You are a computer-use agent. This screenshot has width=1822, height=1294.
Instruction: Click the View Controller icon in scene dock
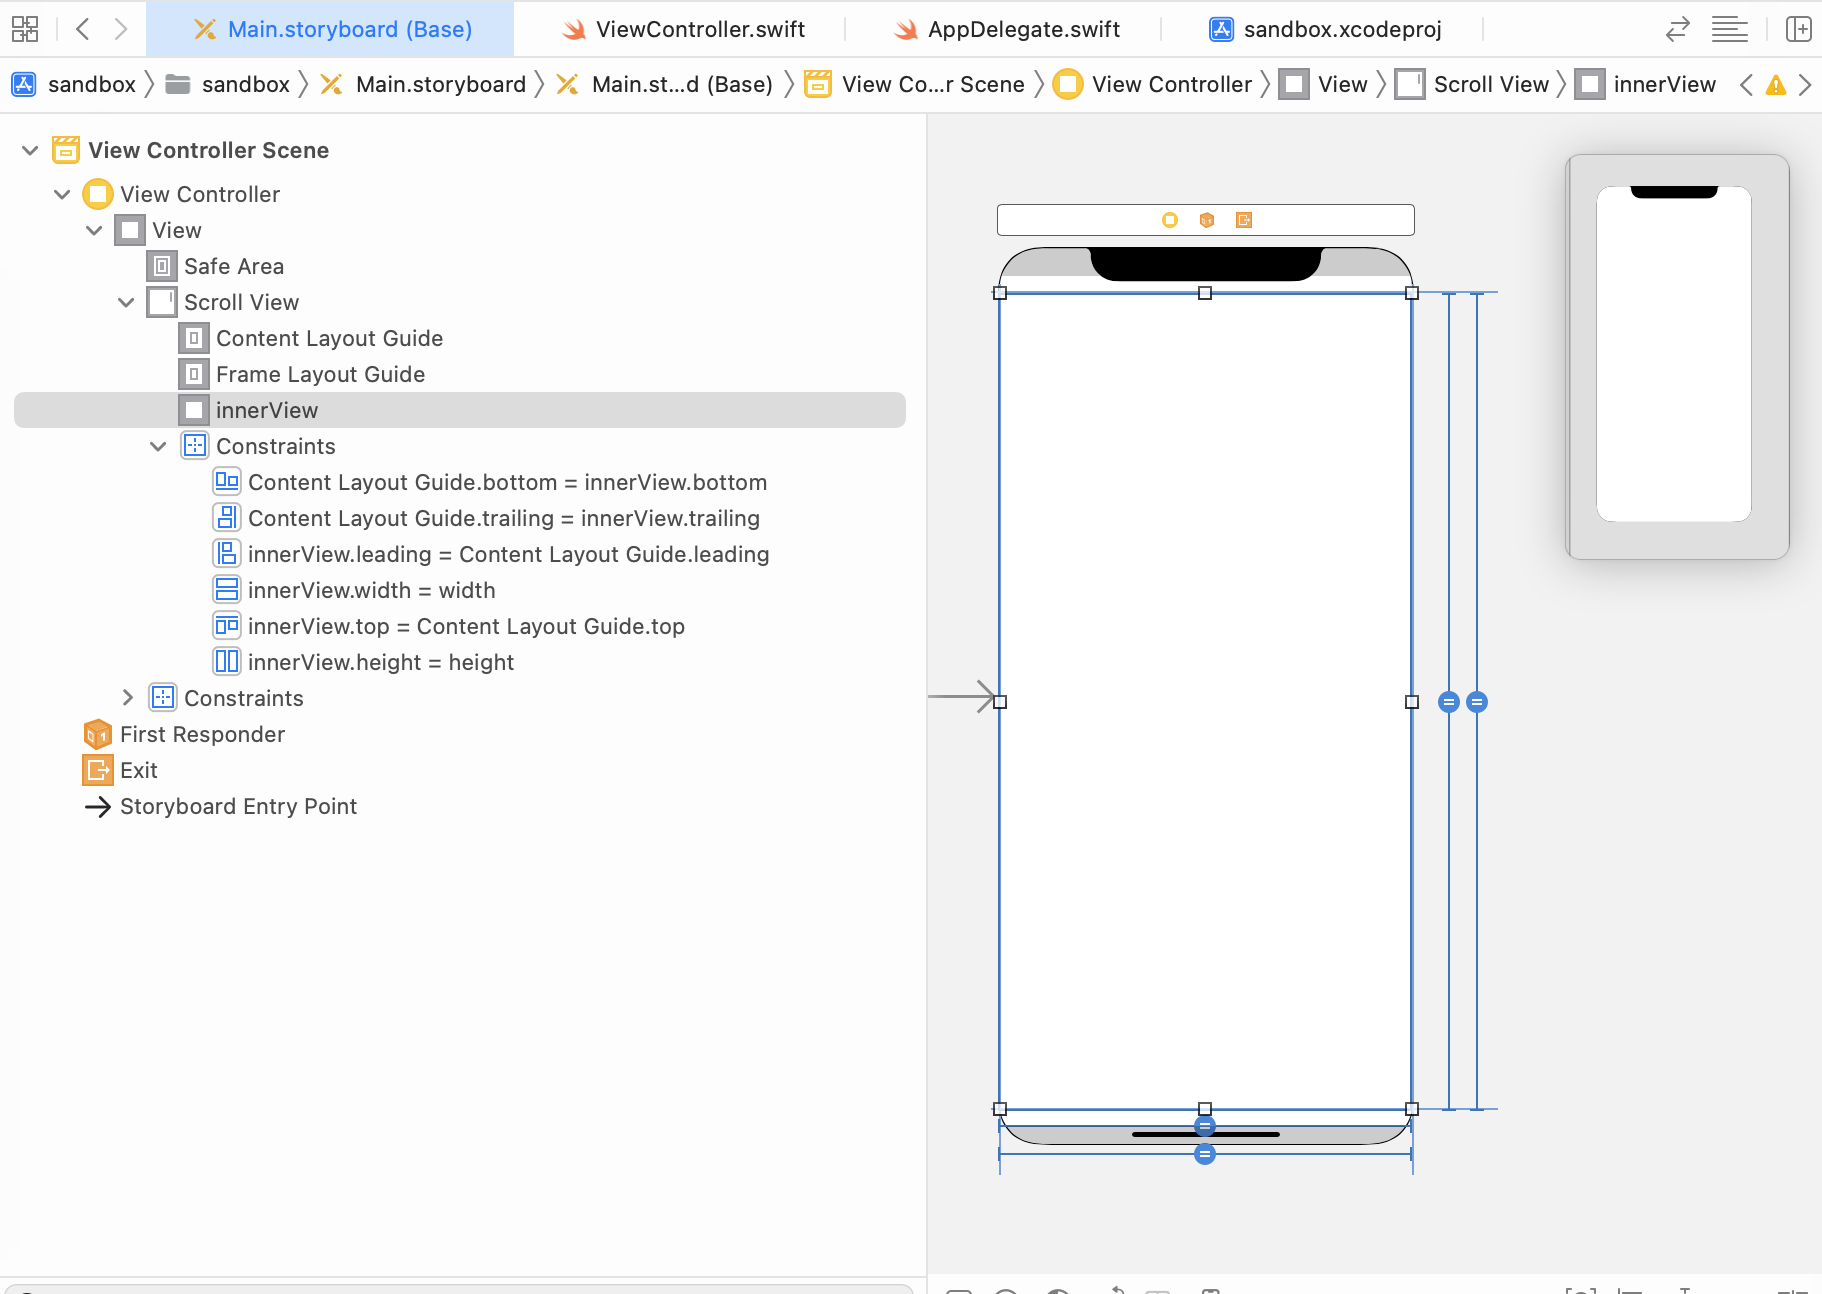[x=1169, y=220]
